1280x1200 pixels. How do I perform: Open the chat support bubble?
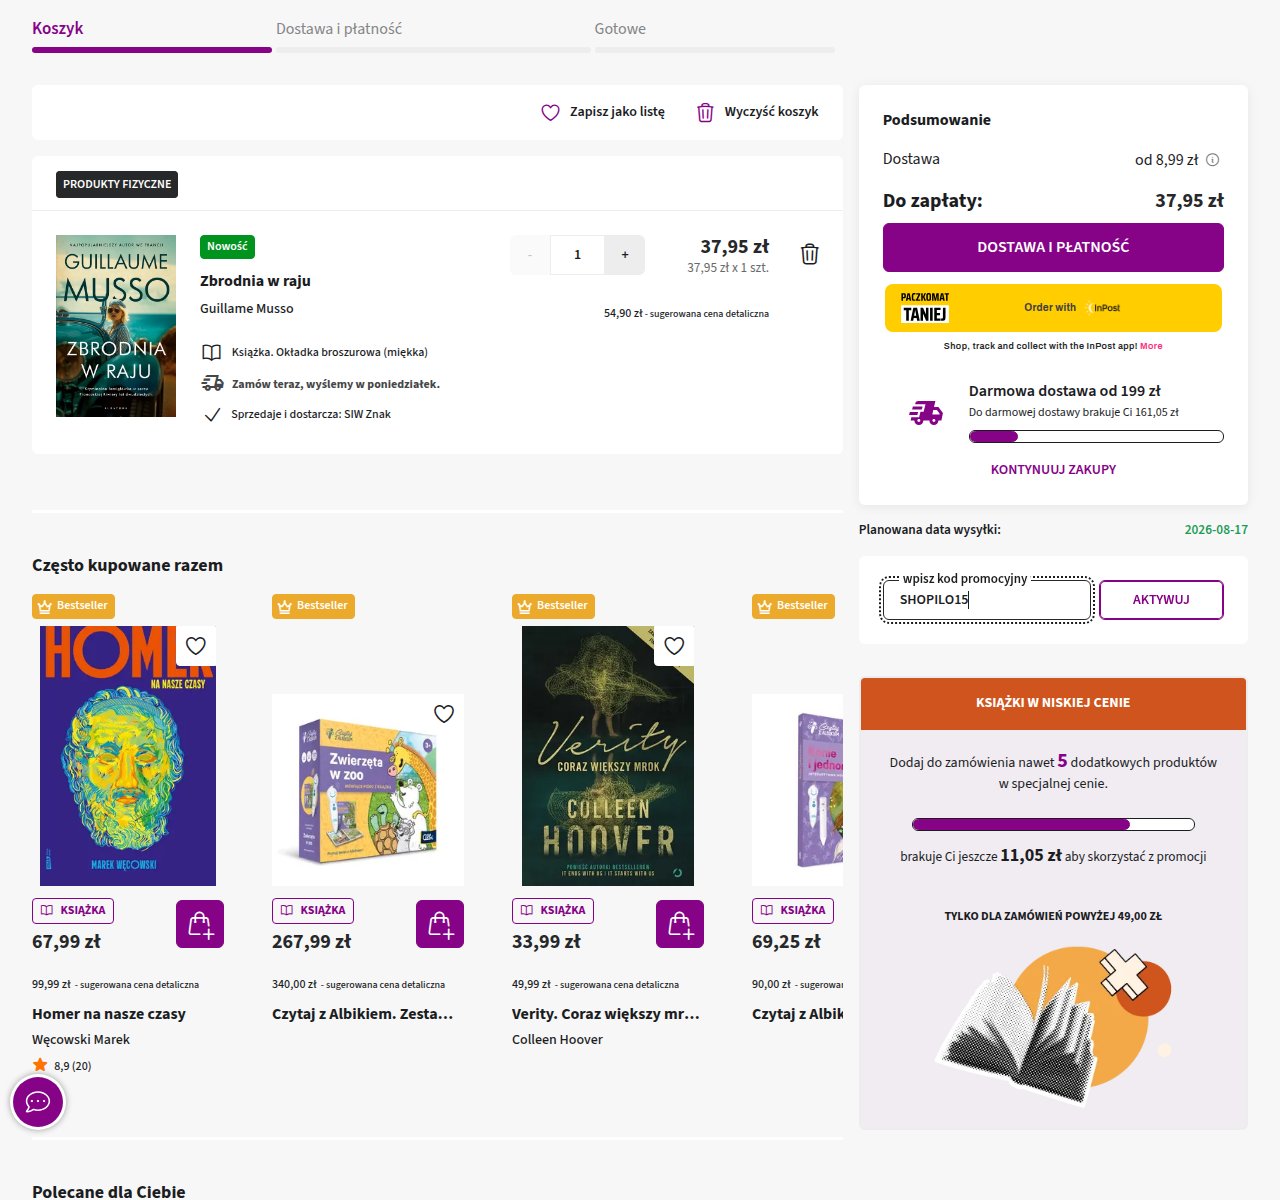38,1102
